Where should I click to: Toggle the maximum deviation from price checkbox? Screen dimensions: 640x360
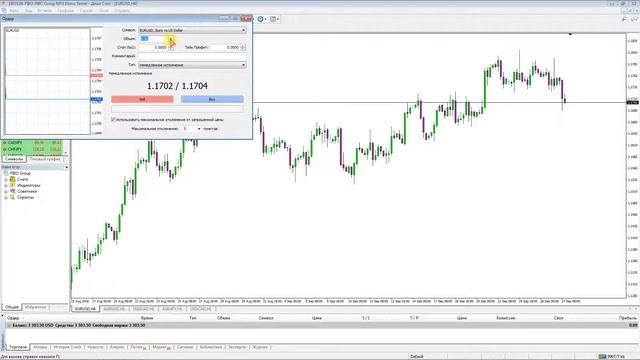click(113, 120)
